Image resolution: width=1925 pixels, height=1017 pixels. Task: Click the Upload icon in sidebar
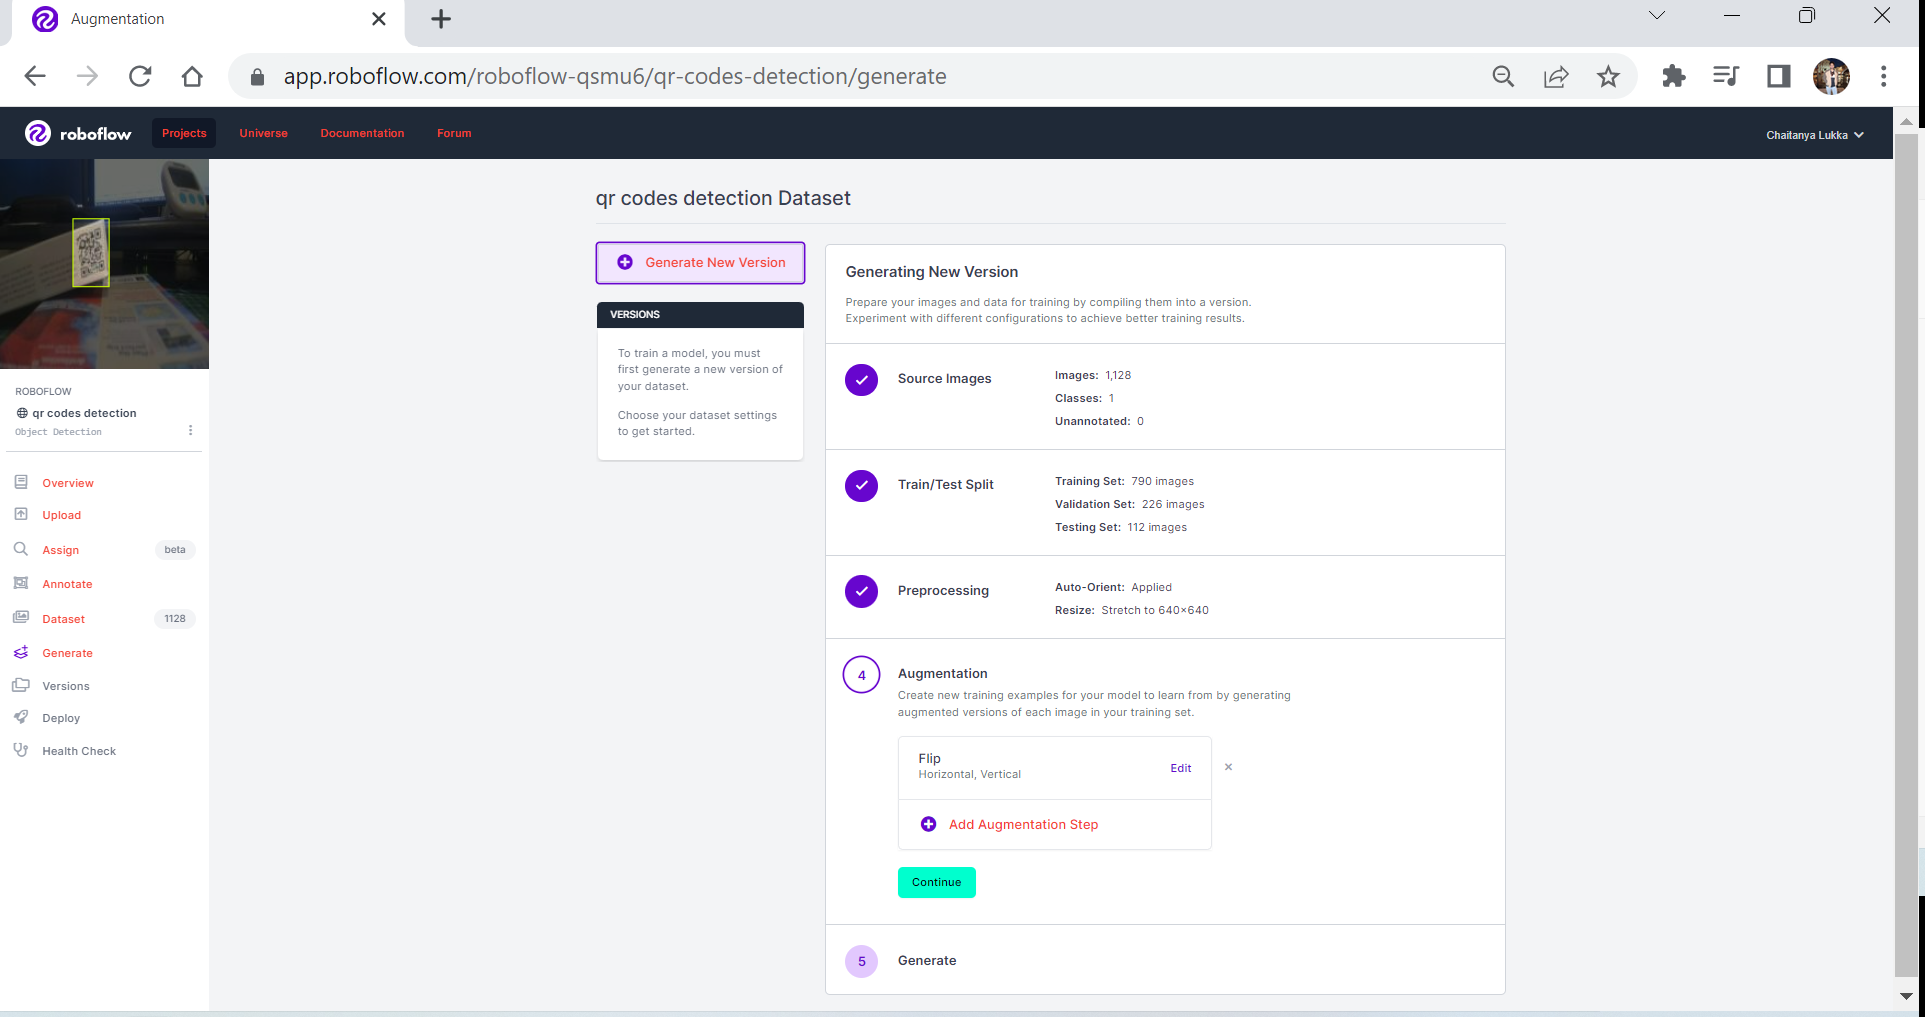(x=21, y=514)
